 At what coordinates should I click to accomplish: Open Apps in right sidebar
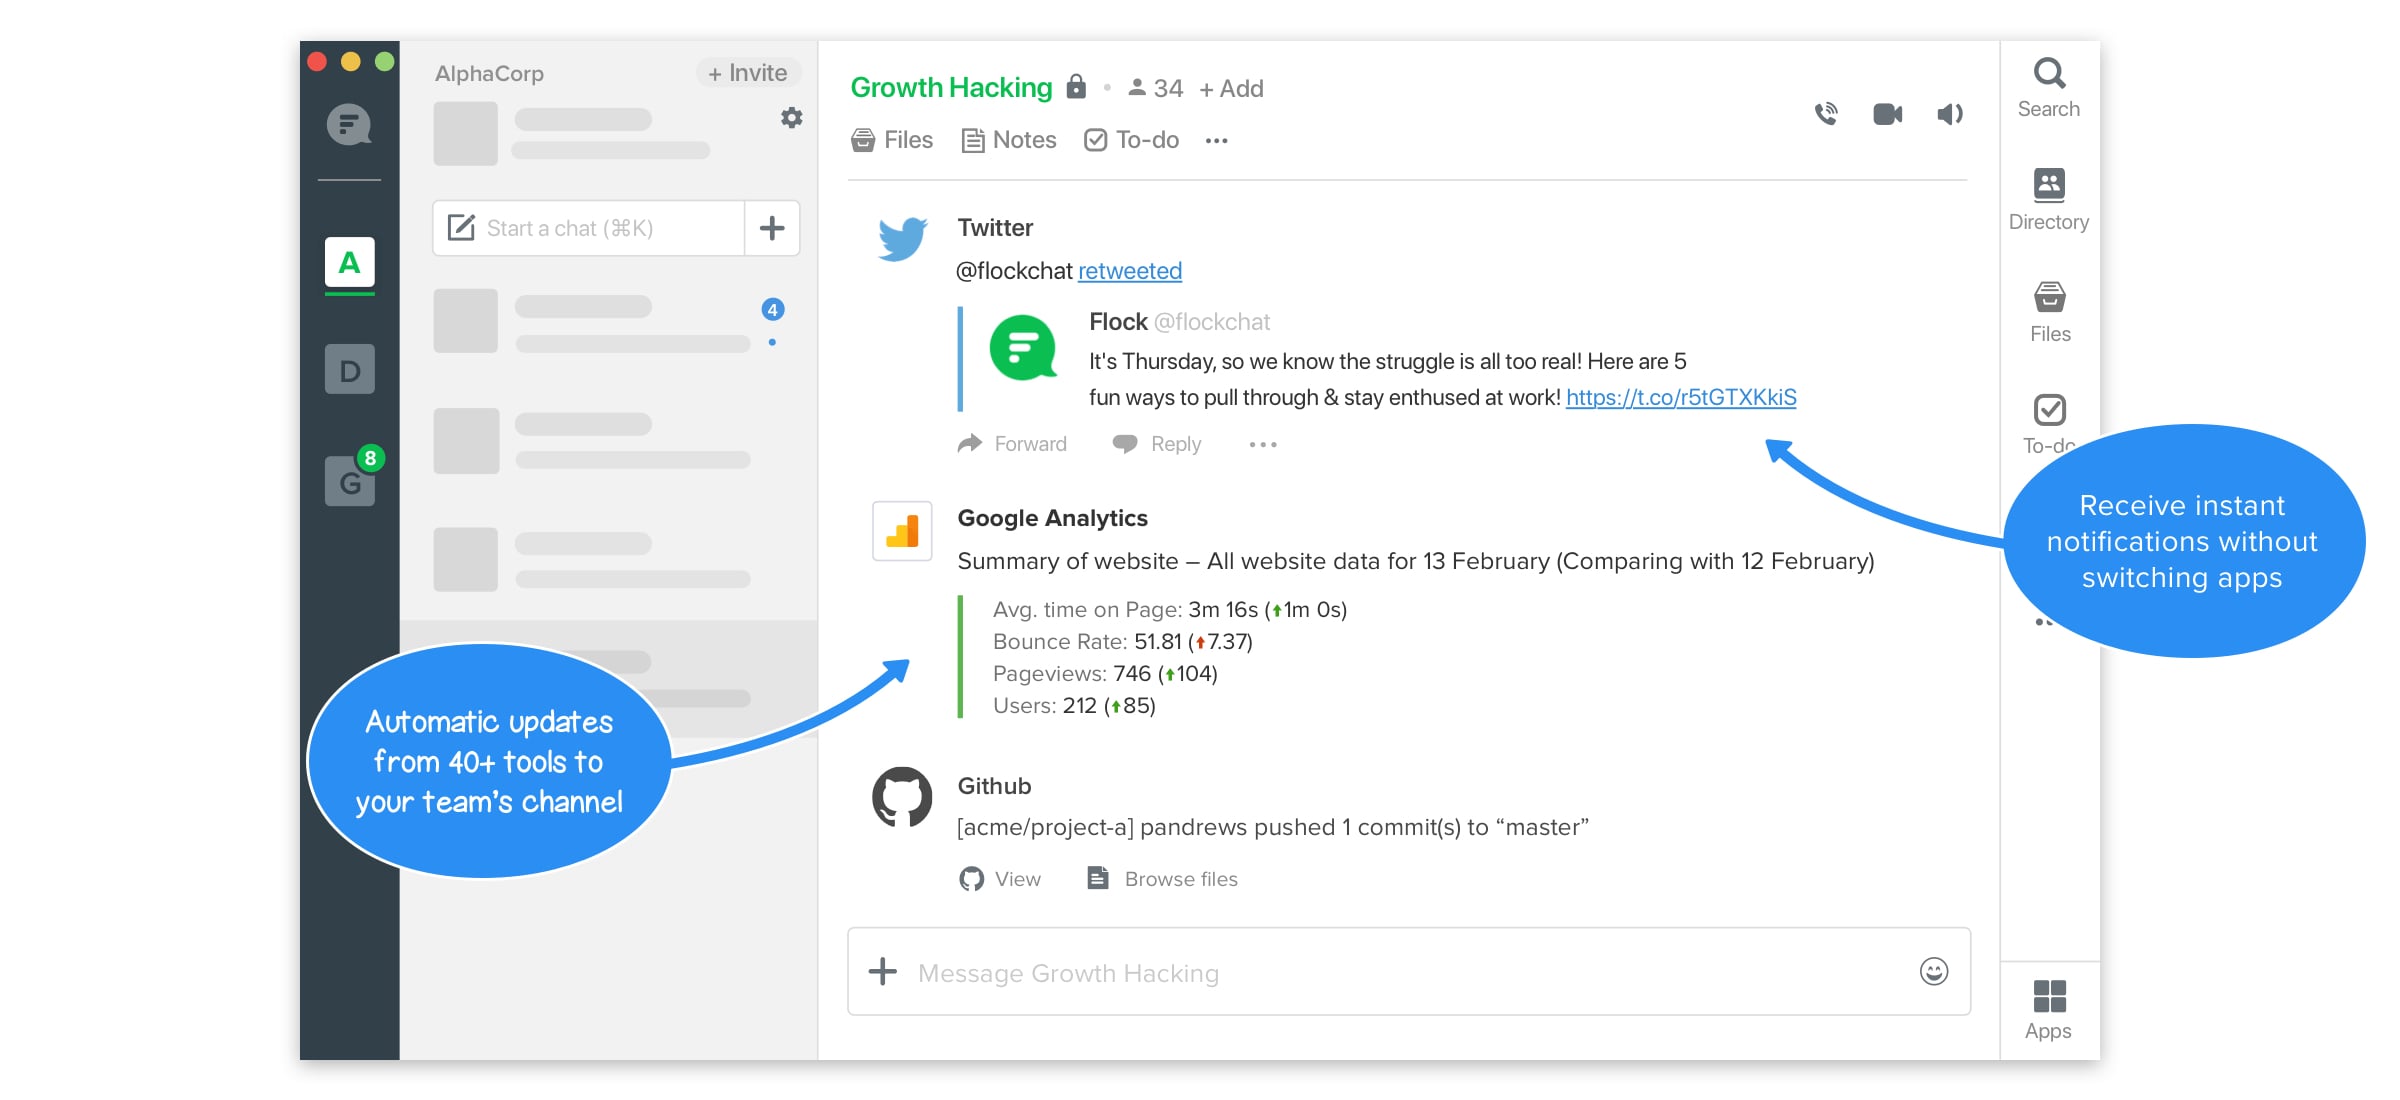coord(2049,1010)
